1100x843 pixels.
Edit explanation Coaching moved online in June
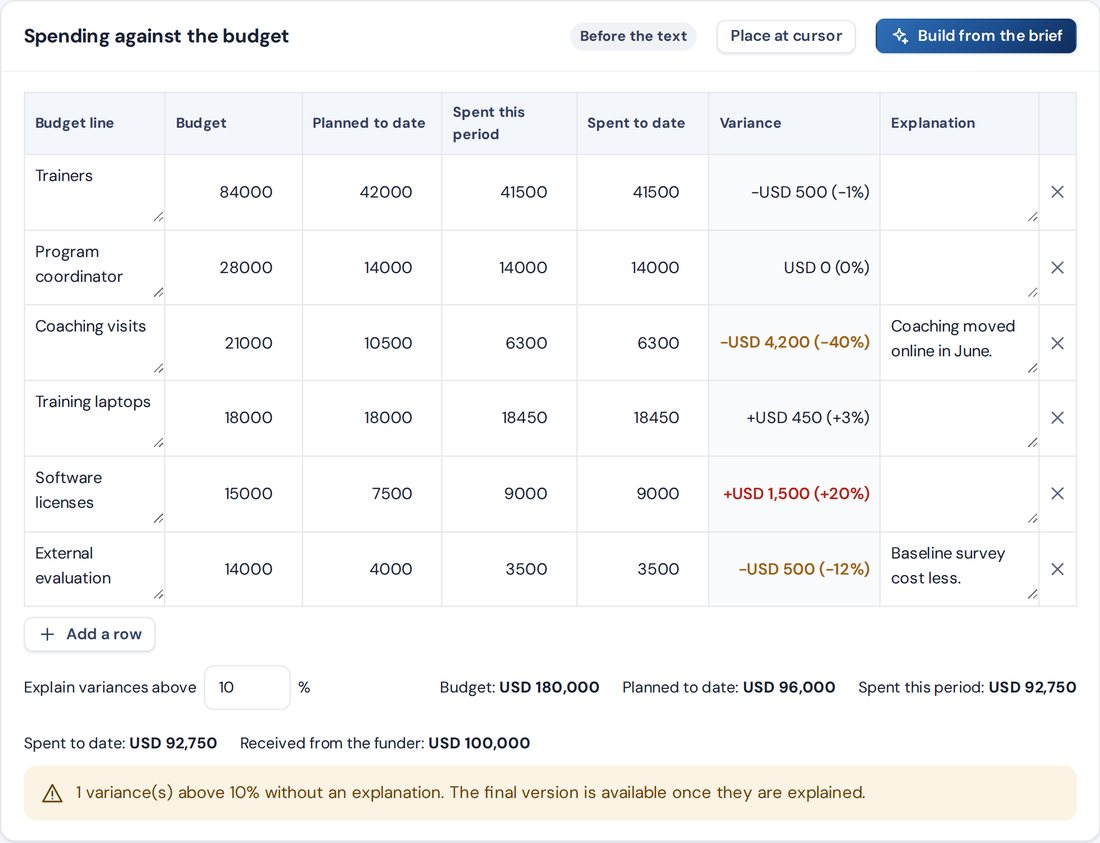tap(959, 343)
